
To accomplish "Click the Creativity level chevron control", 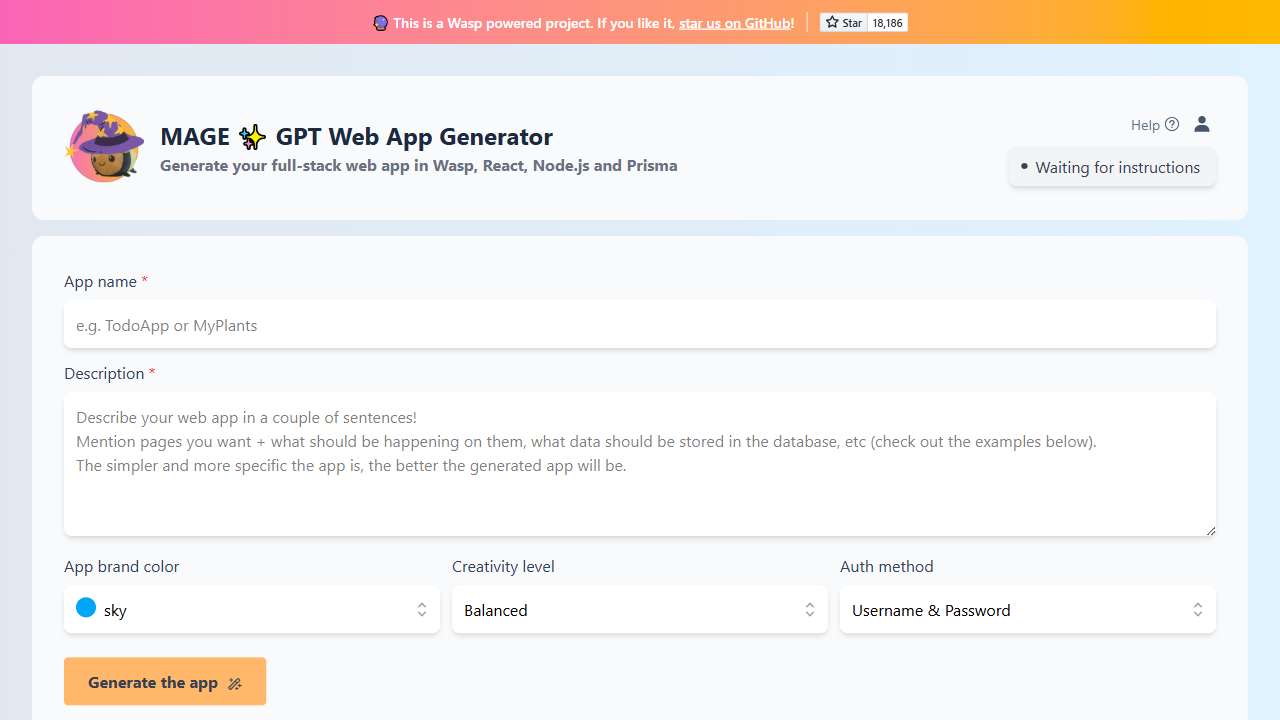I will [x=810, y=610].
